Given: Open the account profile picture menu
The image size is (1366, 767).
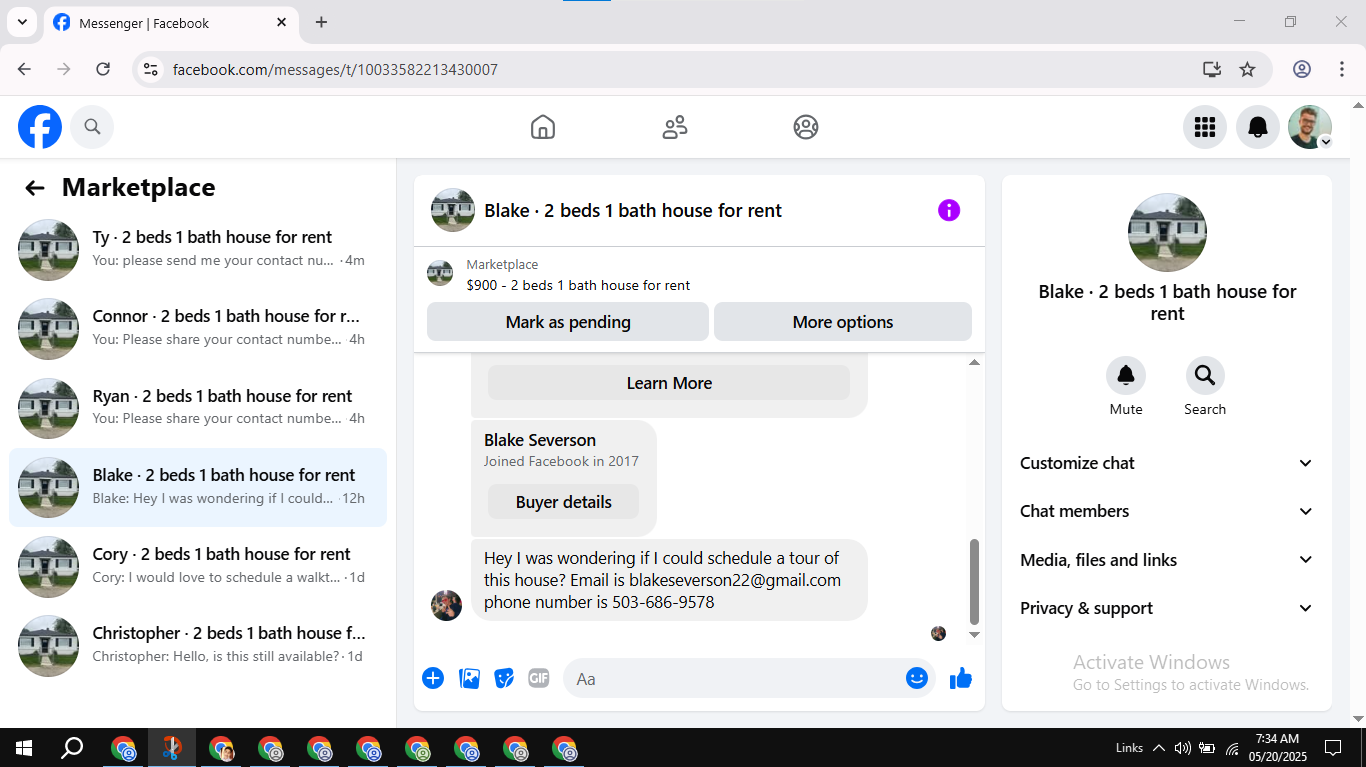Looking at the screenshot, I should (x=1310, y=127).
